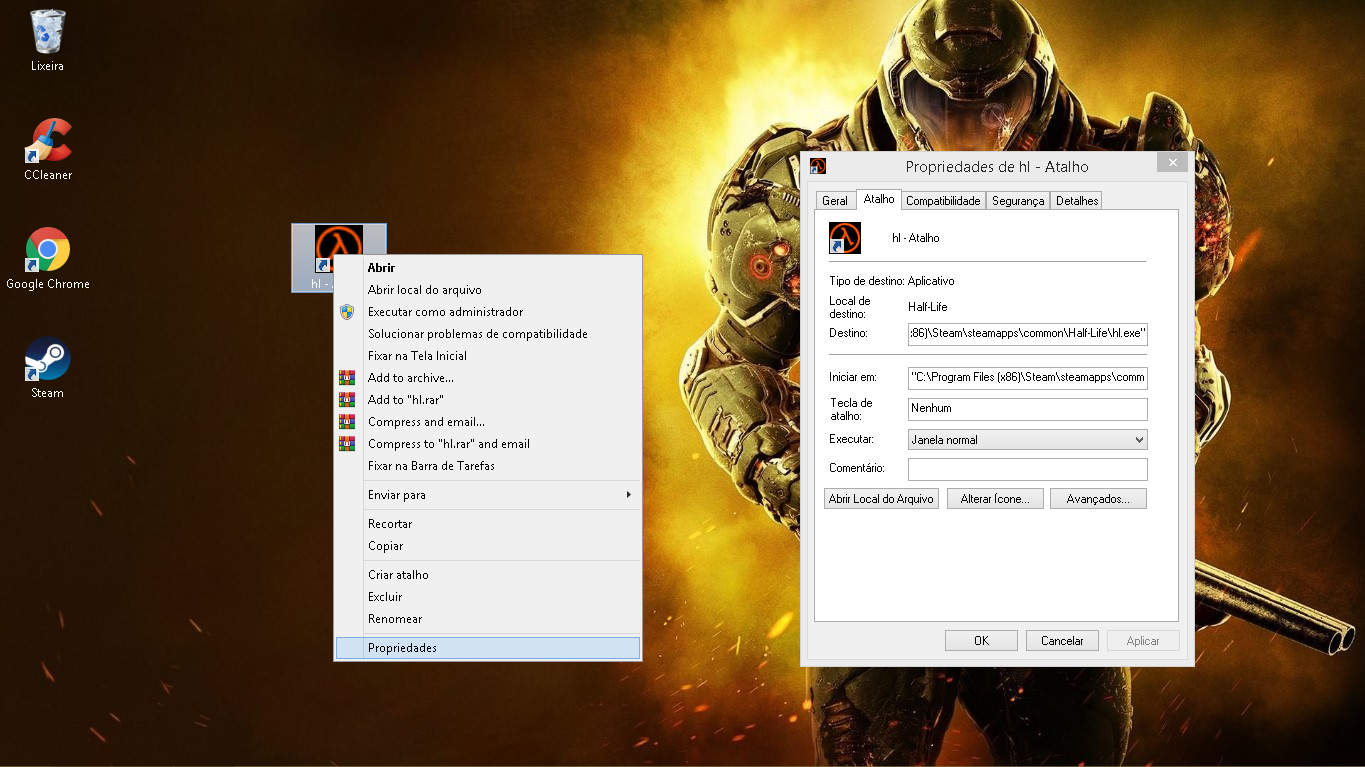Select the Google Chrome desktop shortcut
1365x767 pixels.
tap(47, 258)
